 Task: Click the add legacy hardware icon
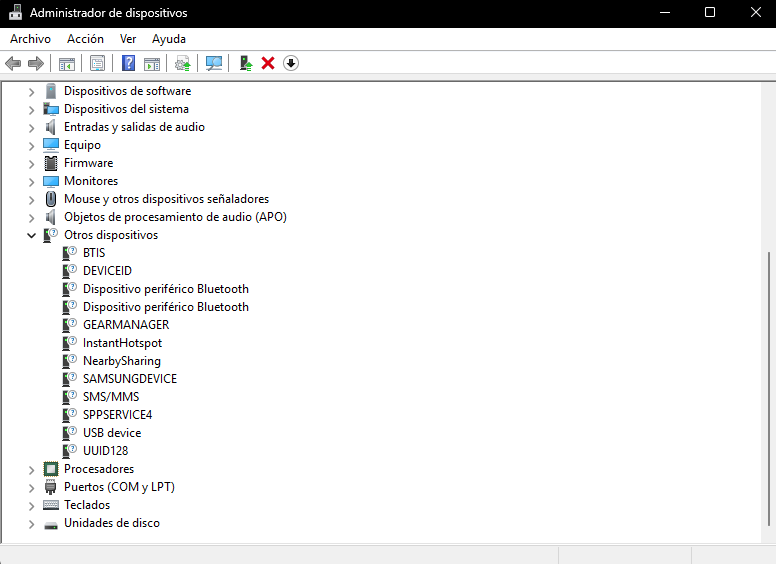245,63
